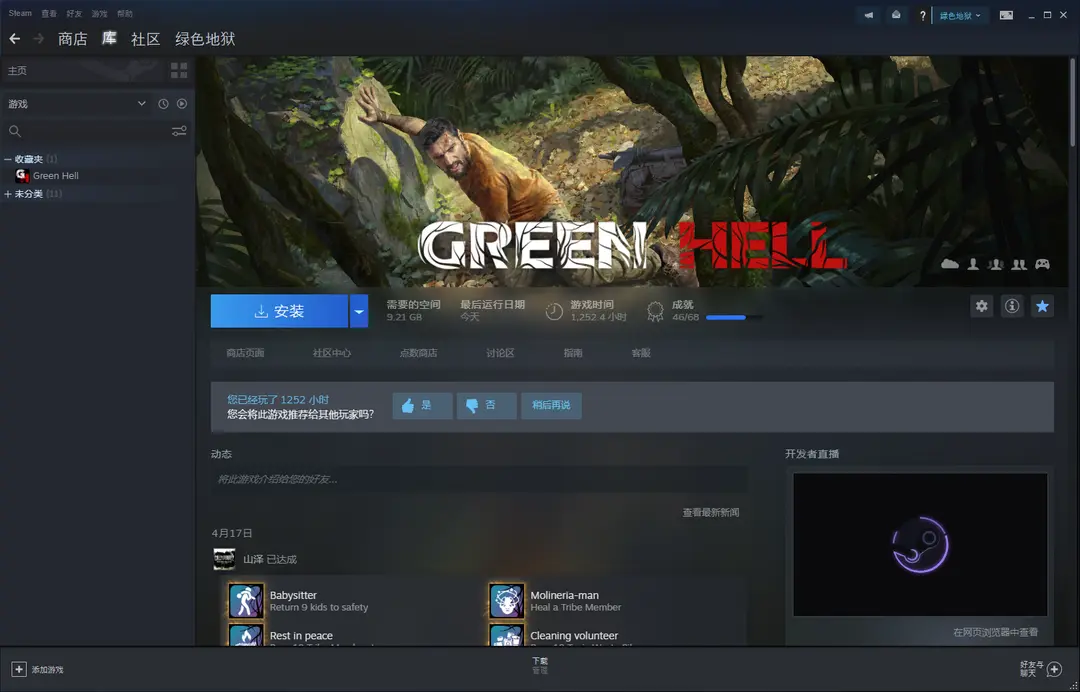Click the 稍后再说 button

pyautogui.click(x=551, y=406)
